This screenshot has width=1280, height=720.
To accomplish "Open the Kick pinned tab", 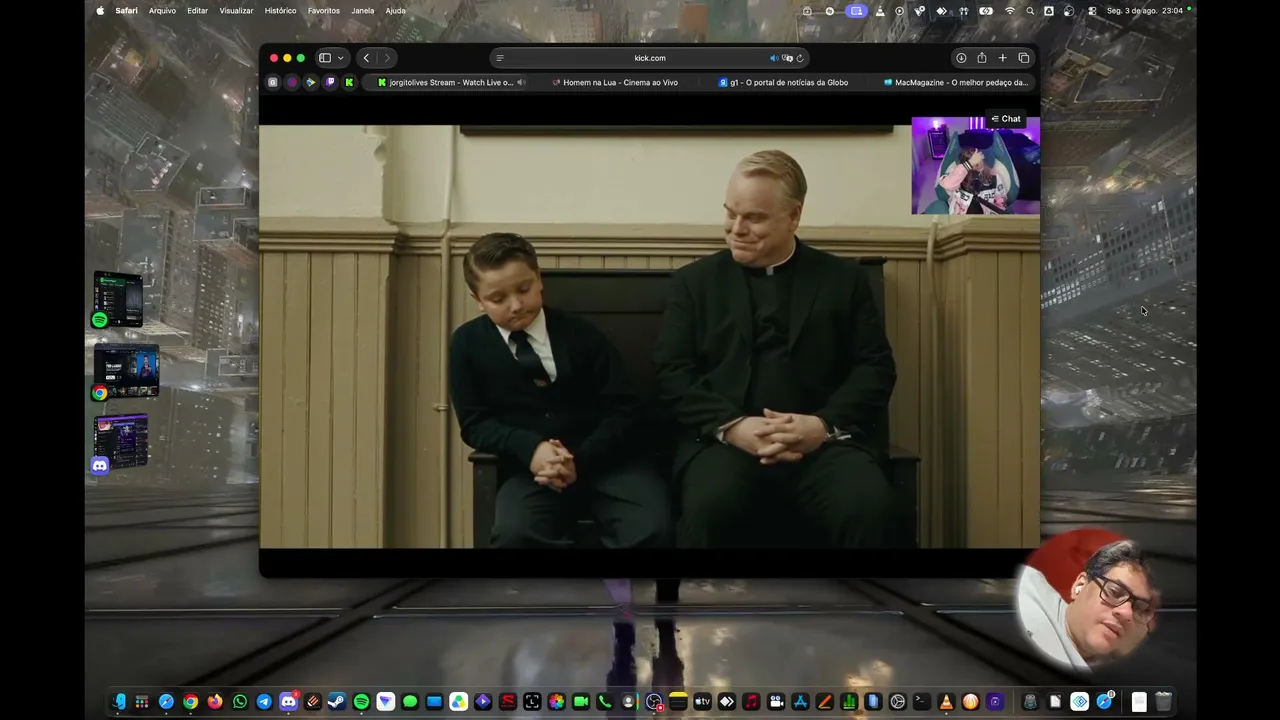I will click(349, 82).
